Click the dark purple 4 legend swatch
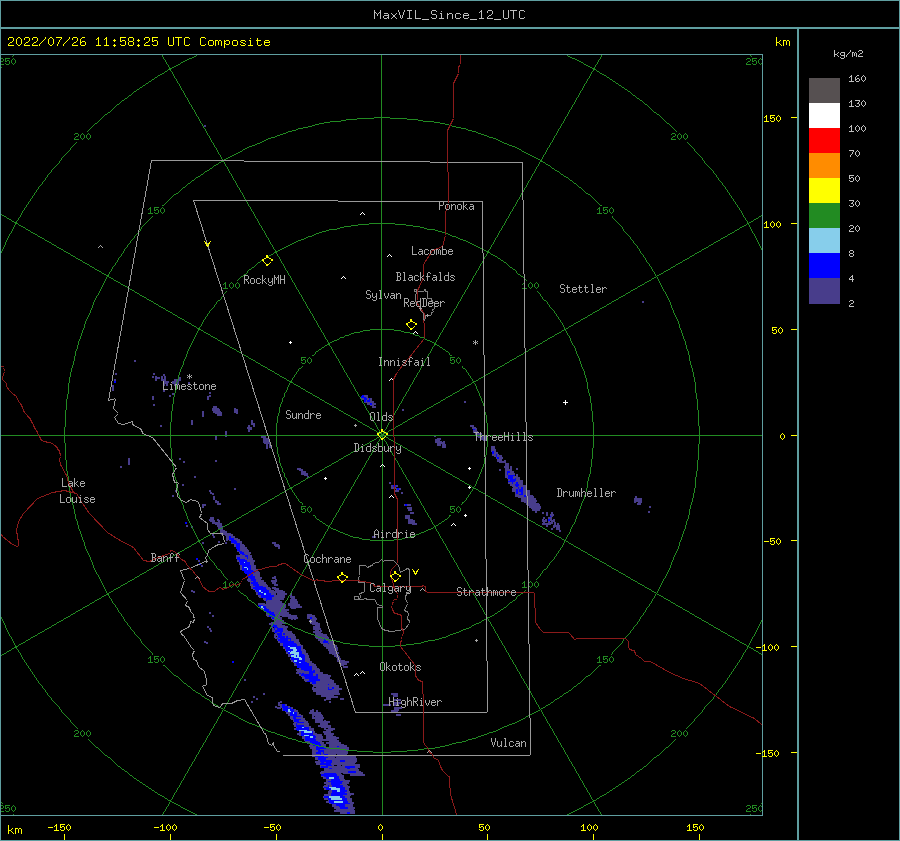The width and height of the screenshot is (900, 841). [824, 290]
